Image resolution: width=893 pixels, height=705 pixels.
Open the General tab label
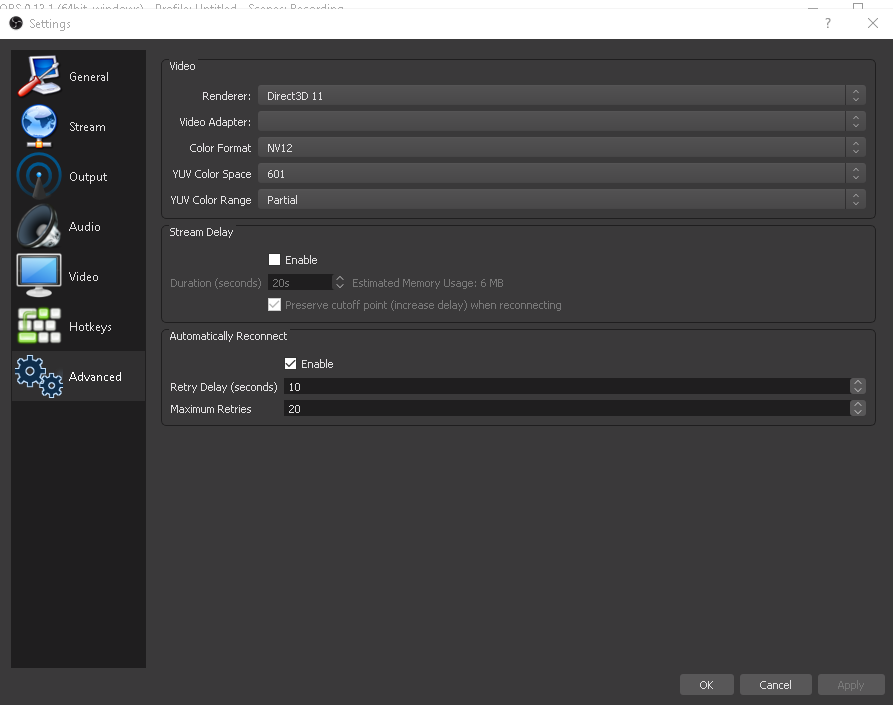click(x=89, y=77)
